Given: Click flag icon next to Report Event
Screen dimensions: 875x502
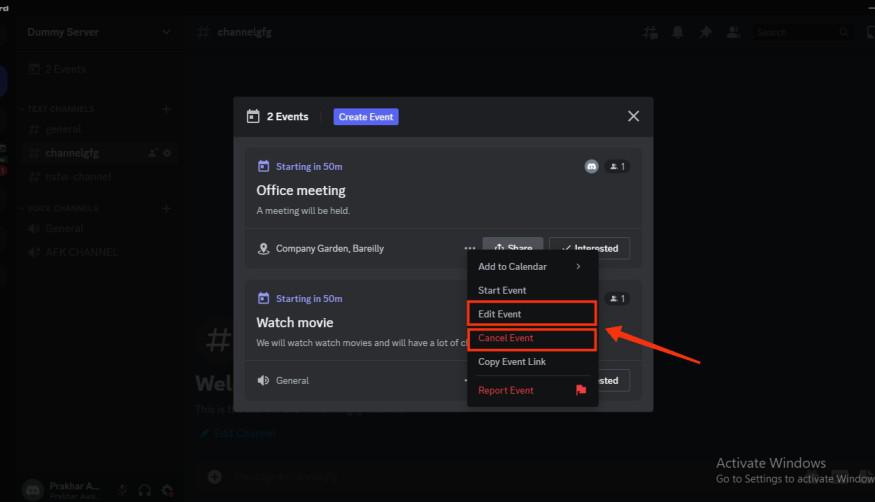Looking at the screenshot, I should [x=581, y=390].
